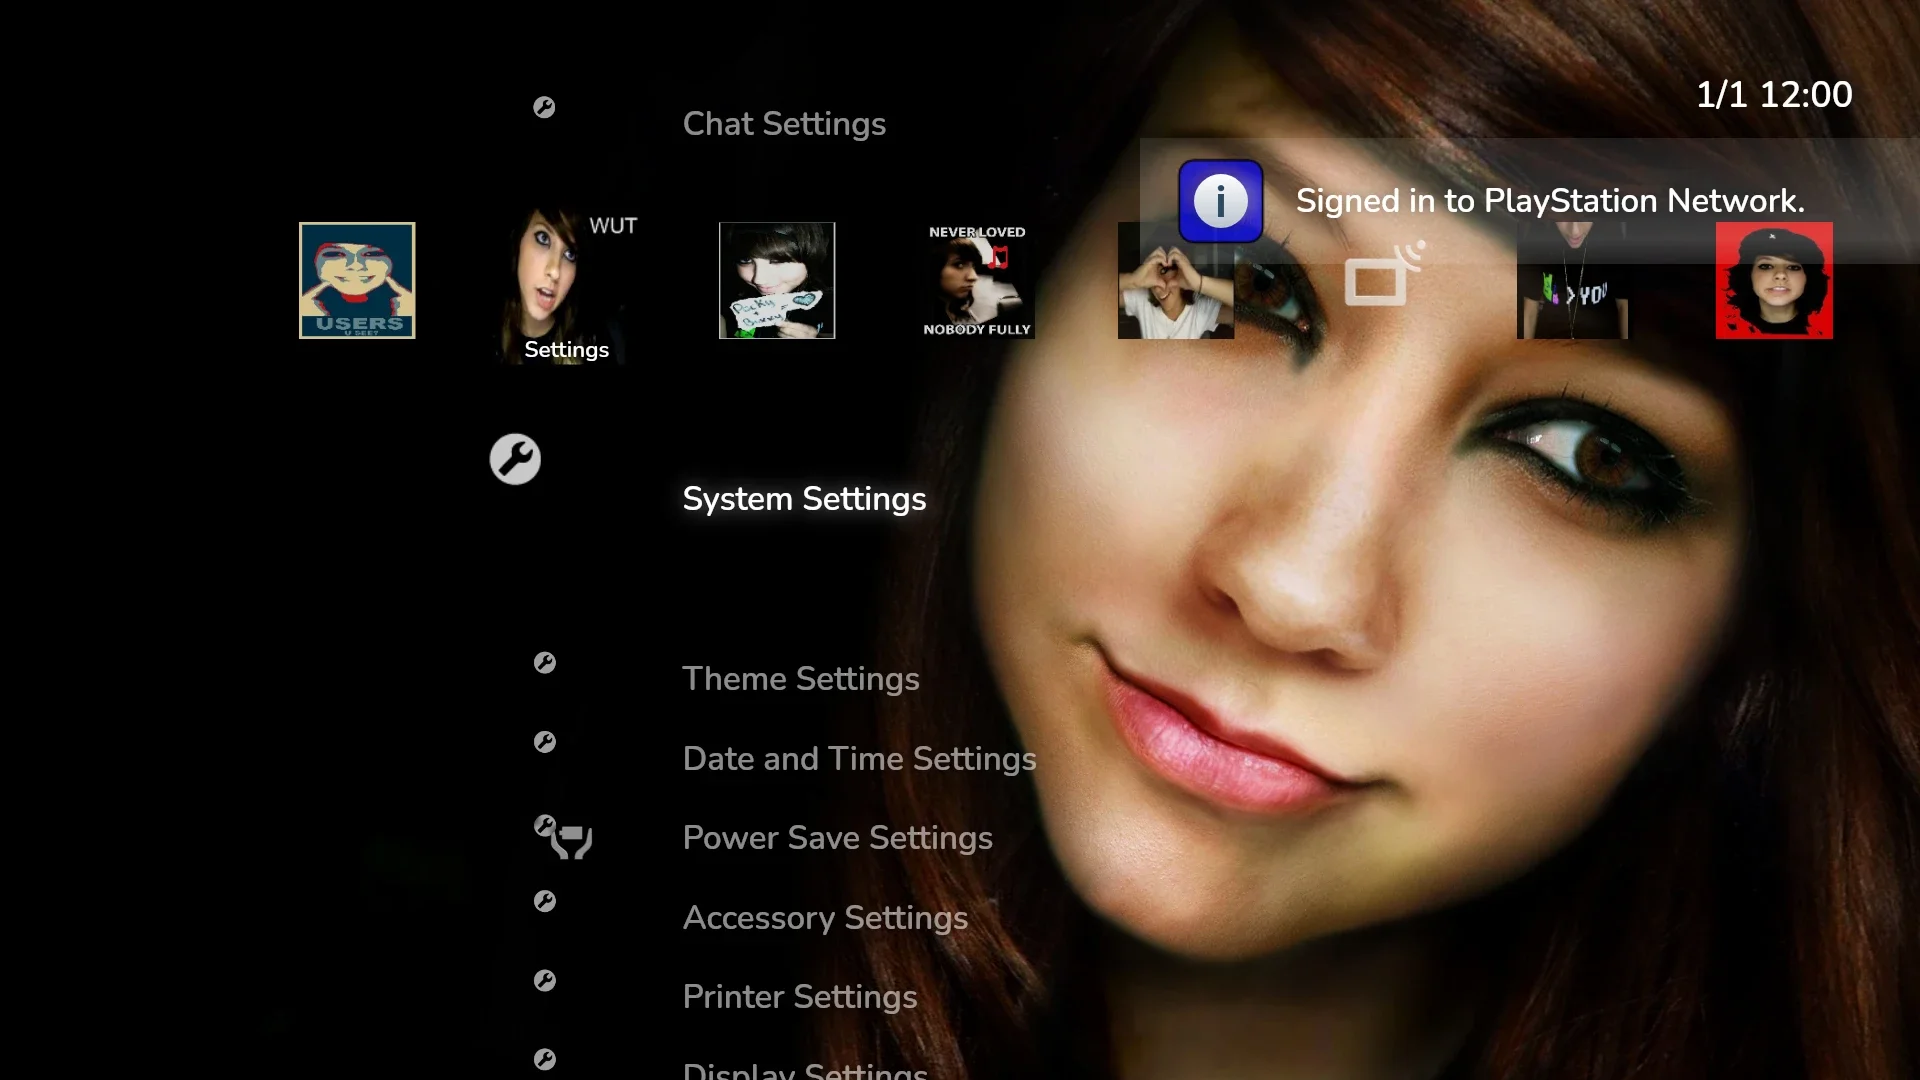Click the large System Settings wrench icon
The width and height of the screenshot is (1920, 1080).
point(515,459)
